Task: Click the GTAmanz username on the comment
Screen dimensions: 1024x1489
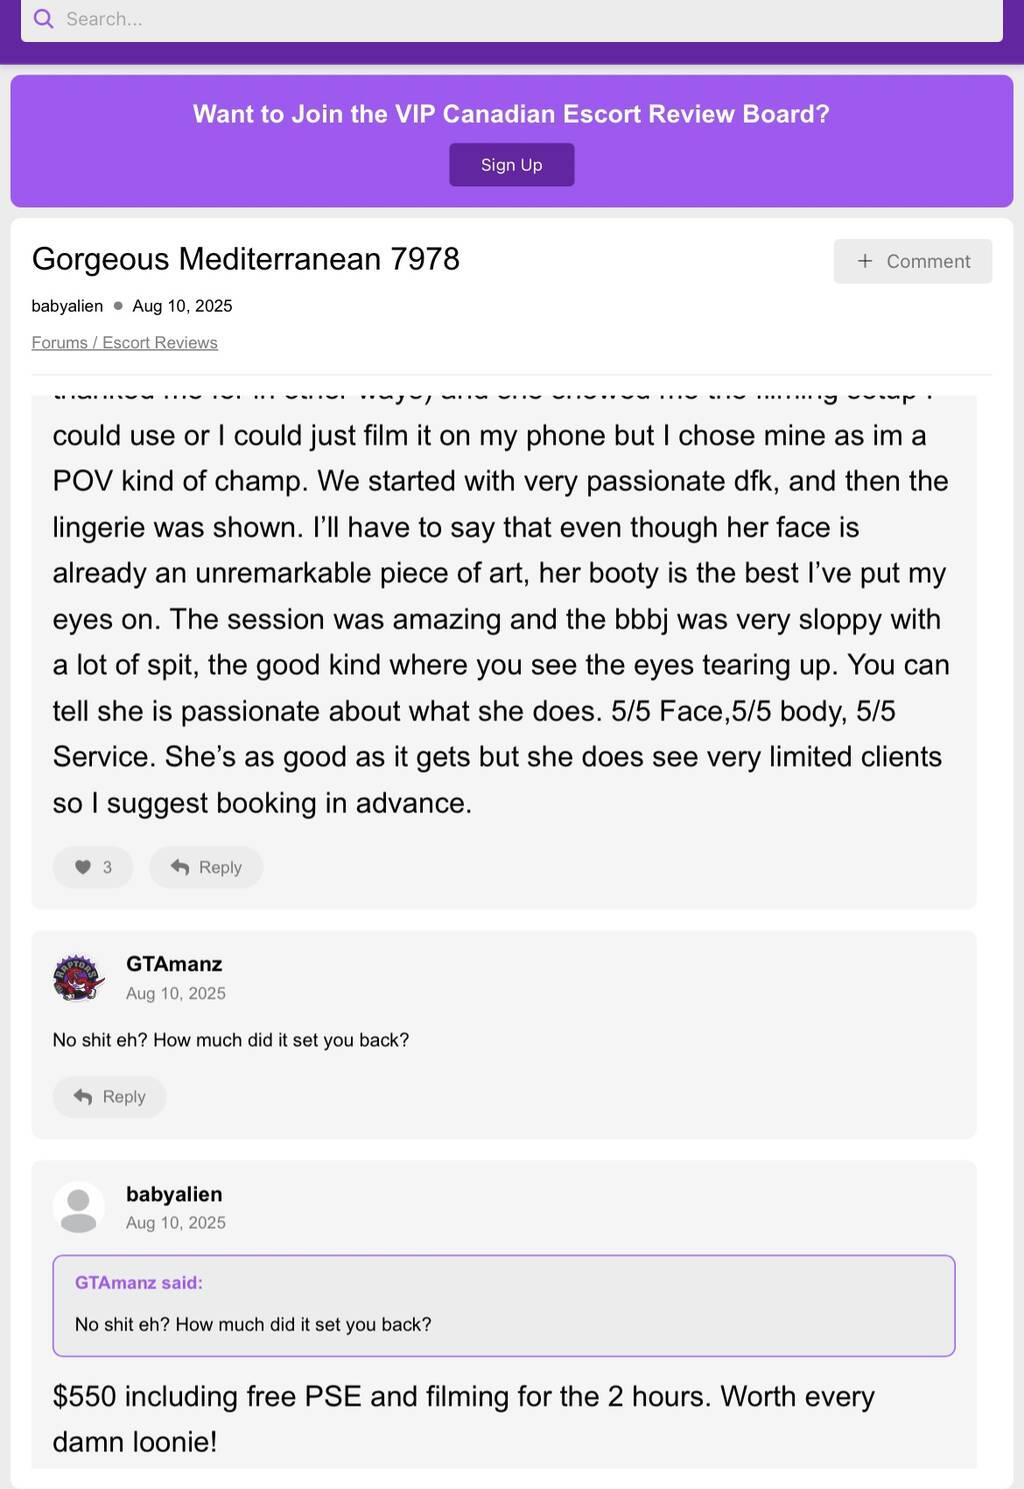Action: (x=174, y=964)
